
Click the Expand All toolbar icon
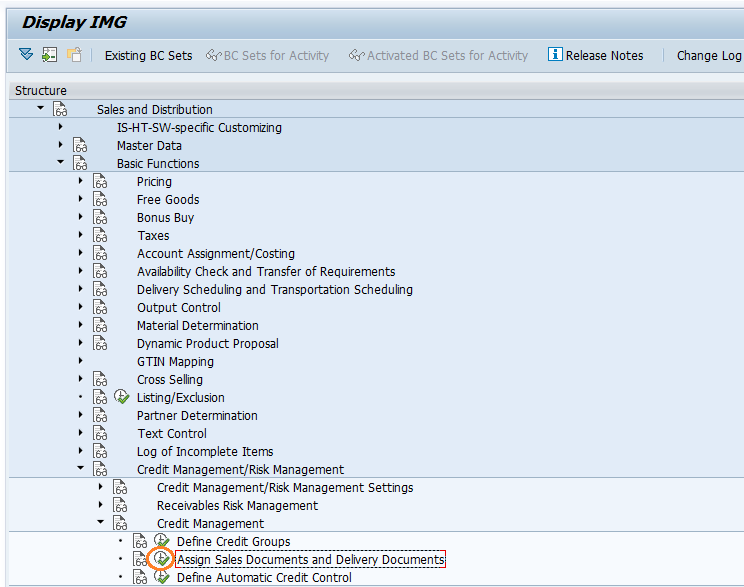click(26, 55)
